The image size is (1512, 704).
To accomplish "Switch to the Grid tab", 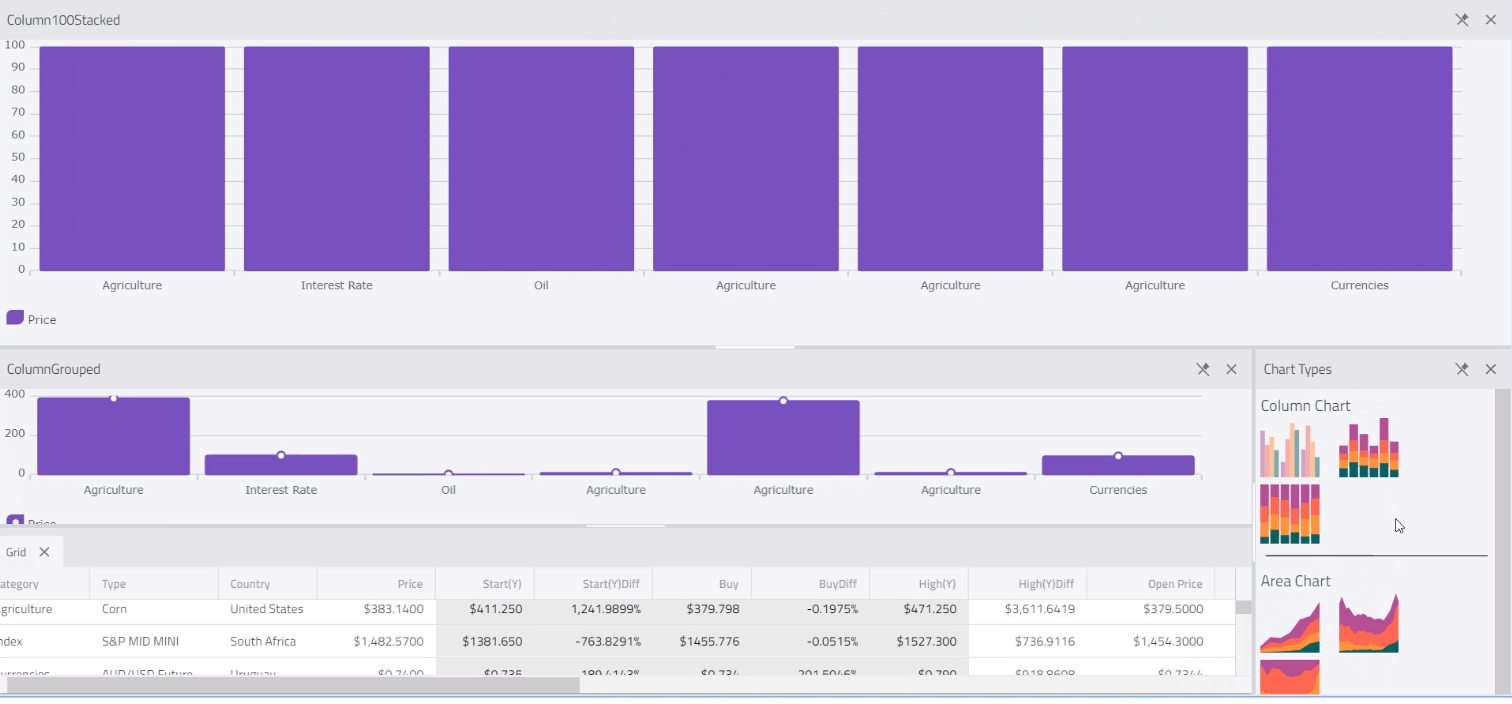I will (14, 551).
